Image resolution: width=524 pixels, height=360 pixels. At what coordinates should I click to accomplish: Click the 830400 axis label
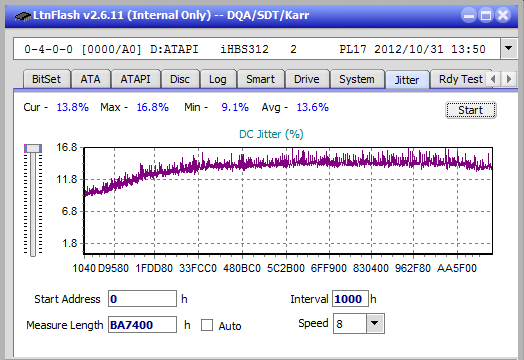371,268
